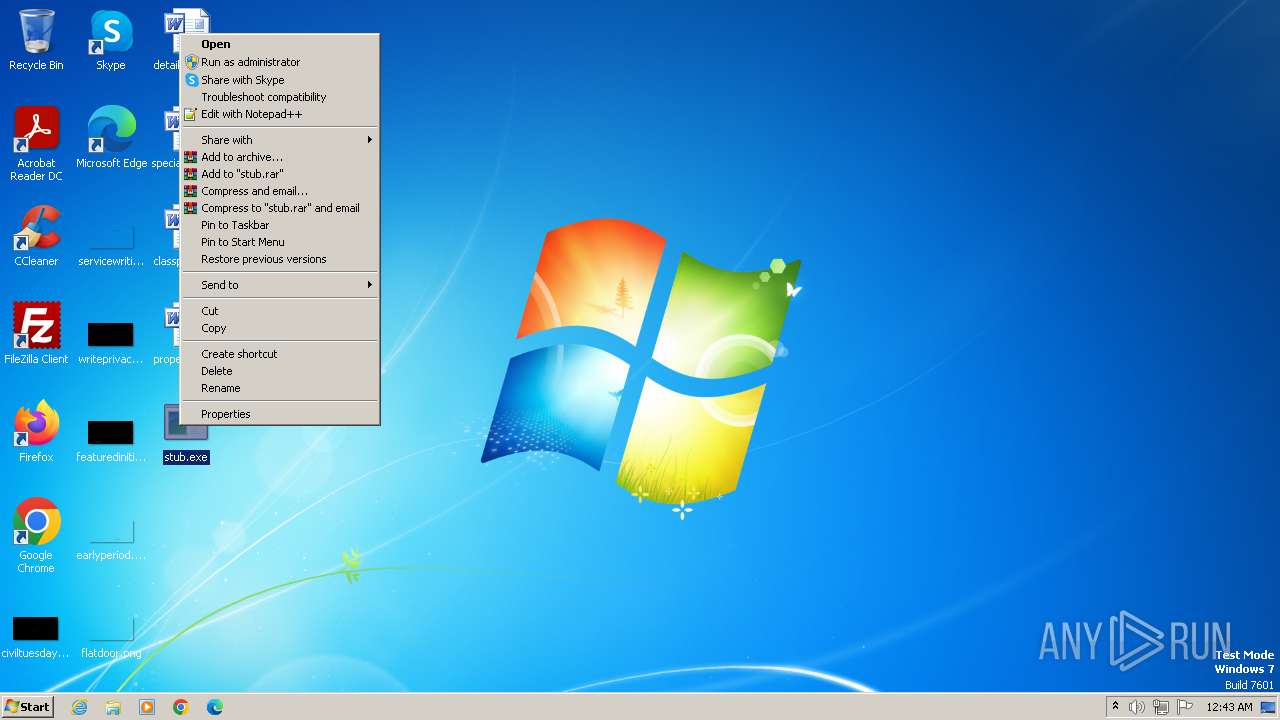Click the volume speaker tray icon
1280x720 pixels.
[1137, 707]
